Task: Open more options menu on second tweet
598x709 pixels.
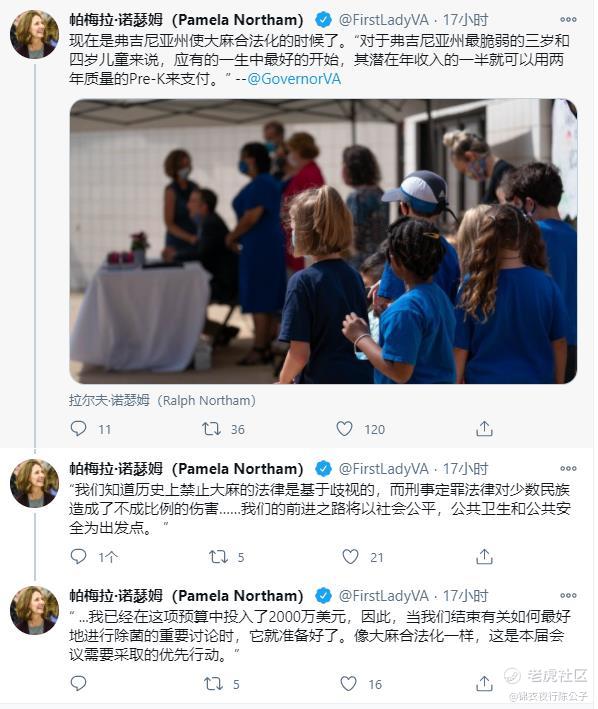Action: point(568,468)
